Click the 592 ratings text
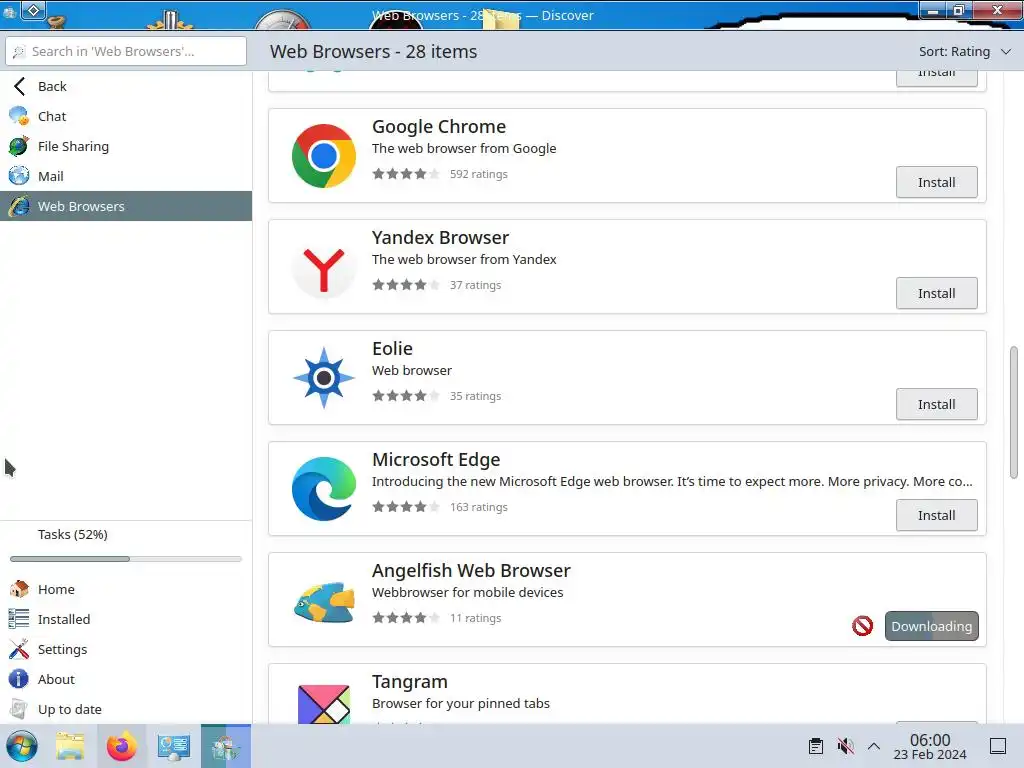 tap(479, 174)
